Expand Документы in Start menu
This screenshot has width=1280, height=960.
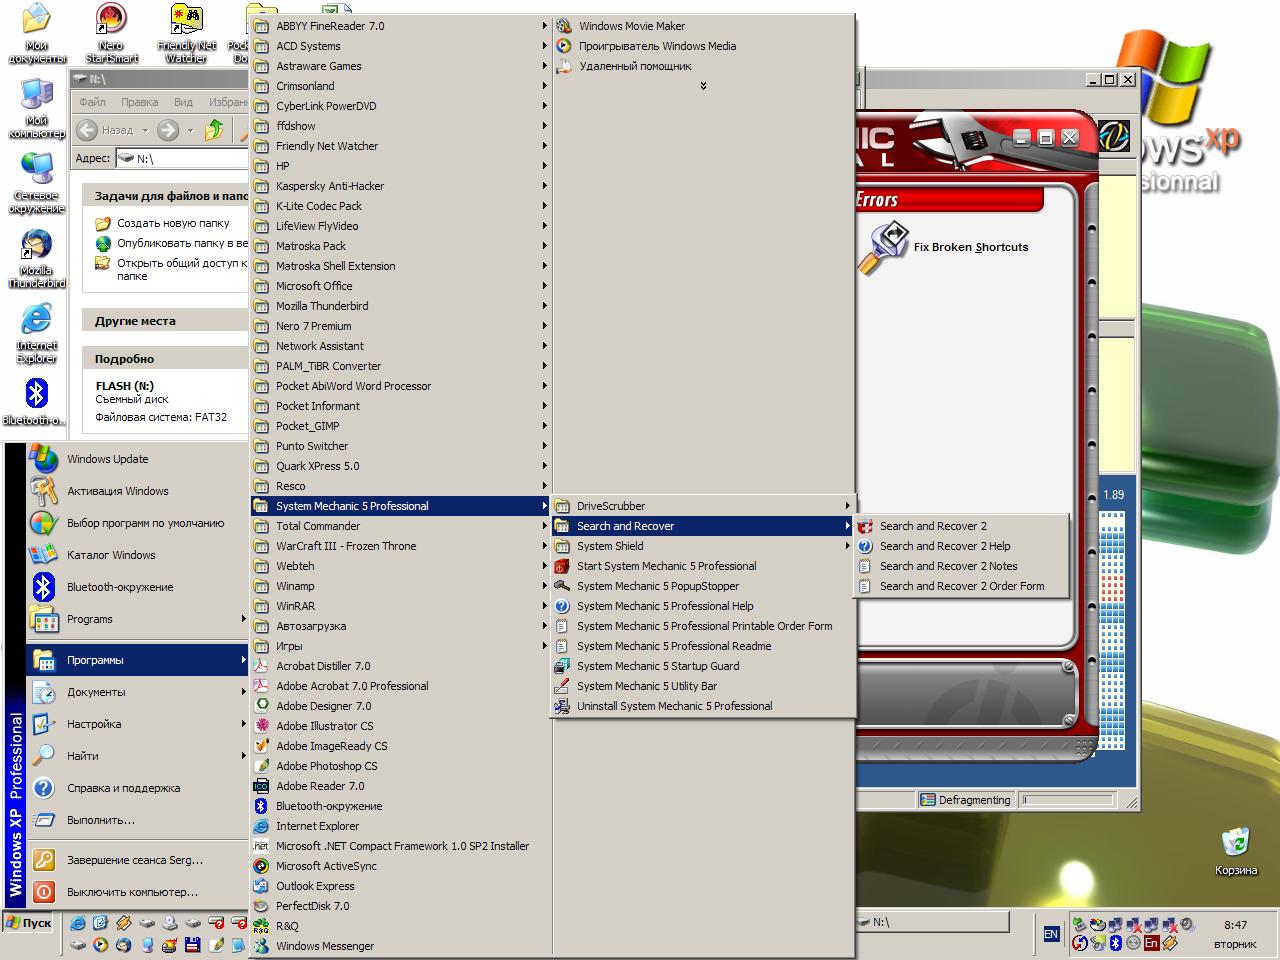138,692
